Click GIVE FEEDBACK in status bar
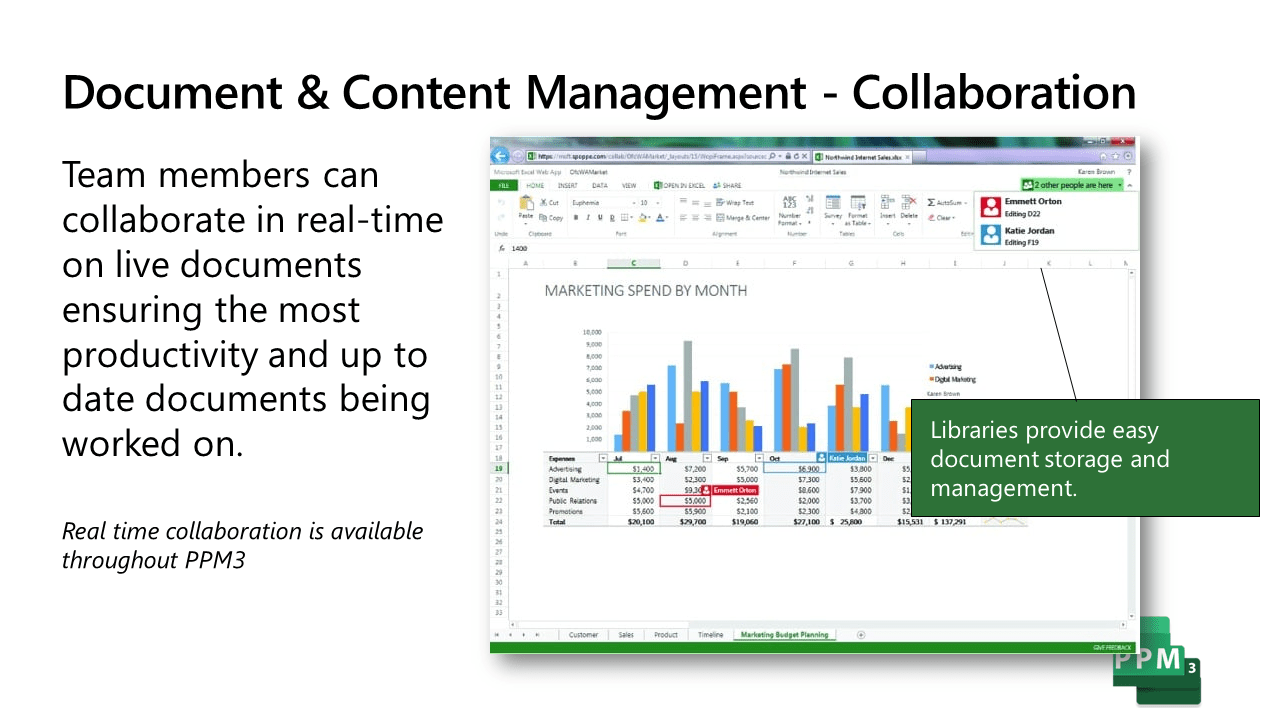The width and height of the screenshot is (1280, 720). pyautogui.click(x=1112, y=648)
